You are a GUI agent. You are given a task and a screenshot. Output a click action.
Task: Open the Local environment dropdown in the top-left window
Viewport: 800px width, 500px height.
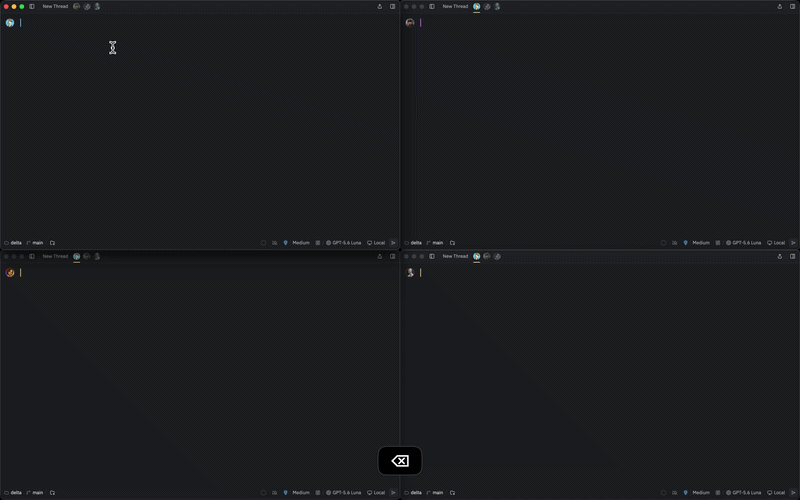pos(376,243)
